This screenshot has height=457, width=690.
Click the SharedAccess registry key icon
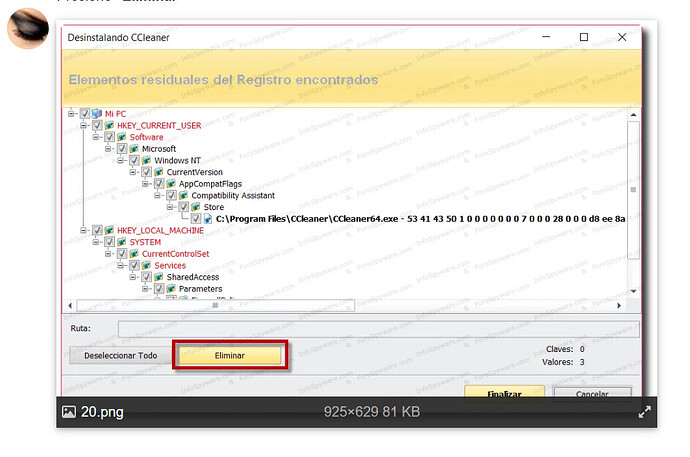coord(158,277)
